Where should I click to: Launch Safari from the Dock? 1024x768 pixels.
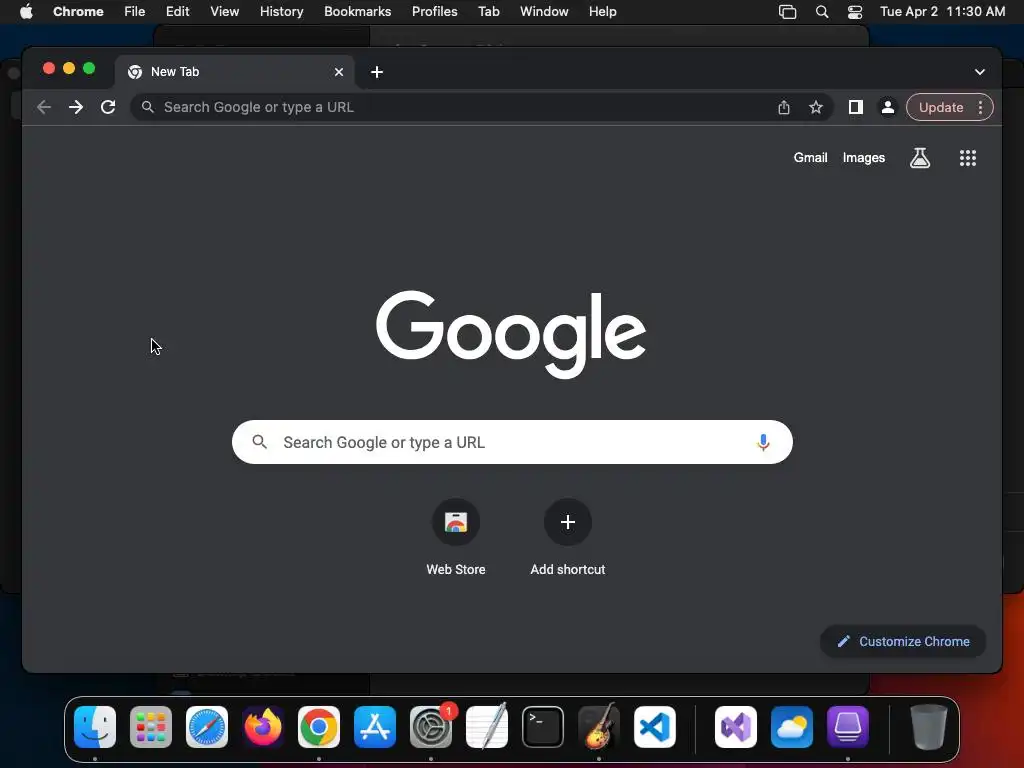click(x=207, y=727)
